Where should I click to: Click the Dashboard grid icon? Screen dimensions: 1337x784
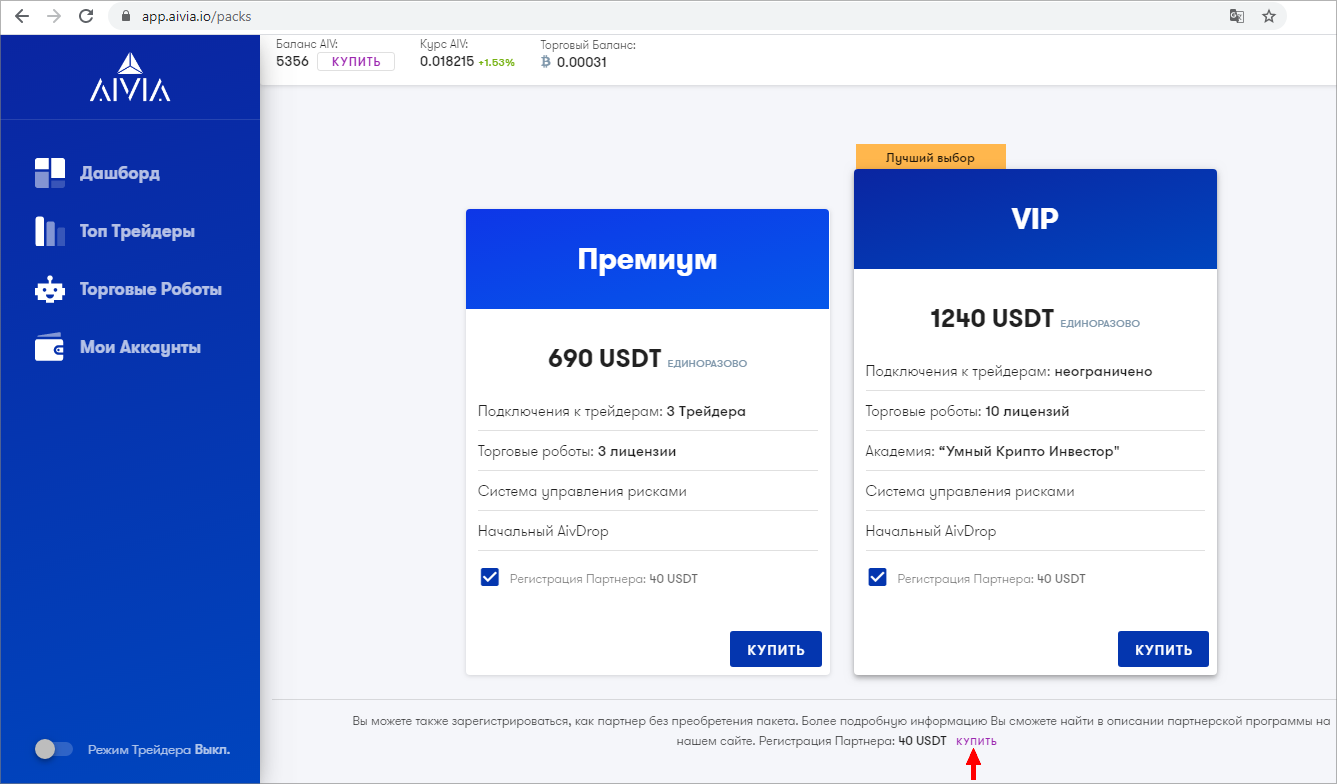point(50,173)
